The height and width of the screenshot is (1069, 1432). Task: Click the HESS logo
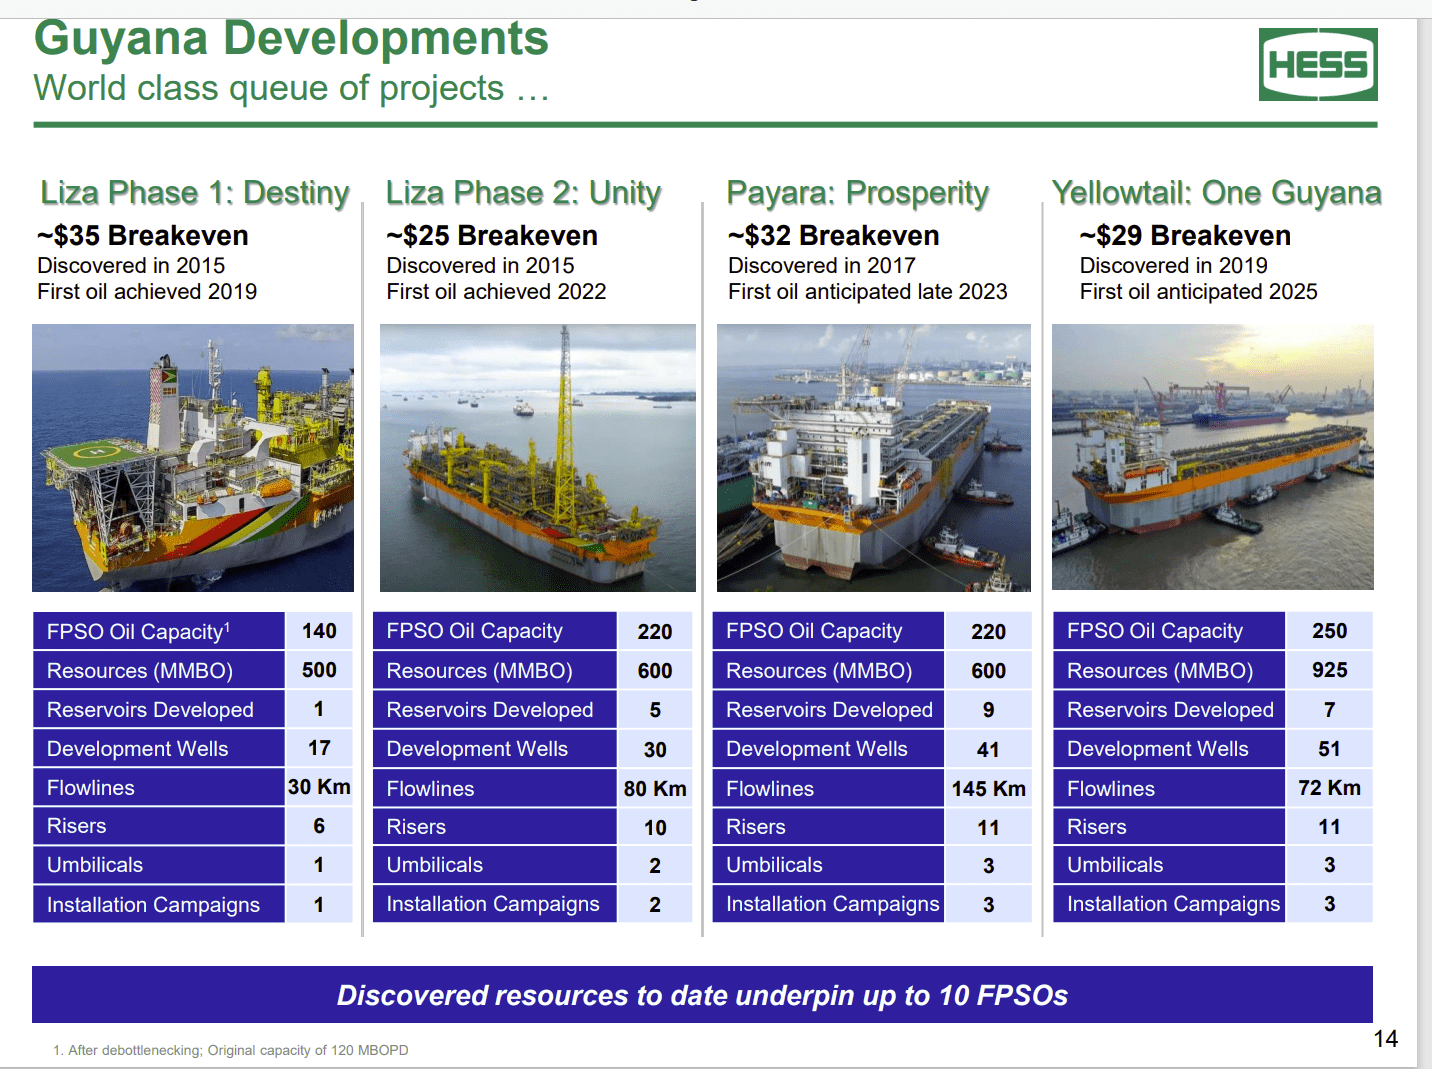[1318, 64]
